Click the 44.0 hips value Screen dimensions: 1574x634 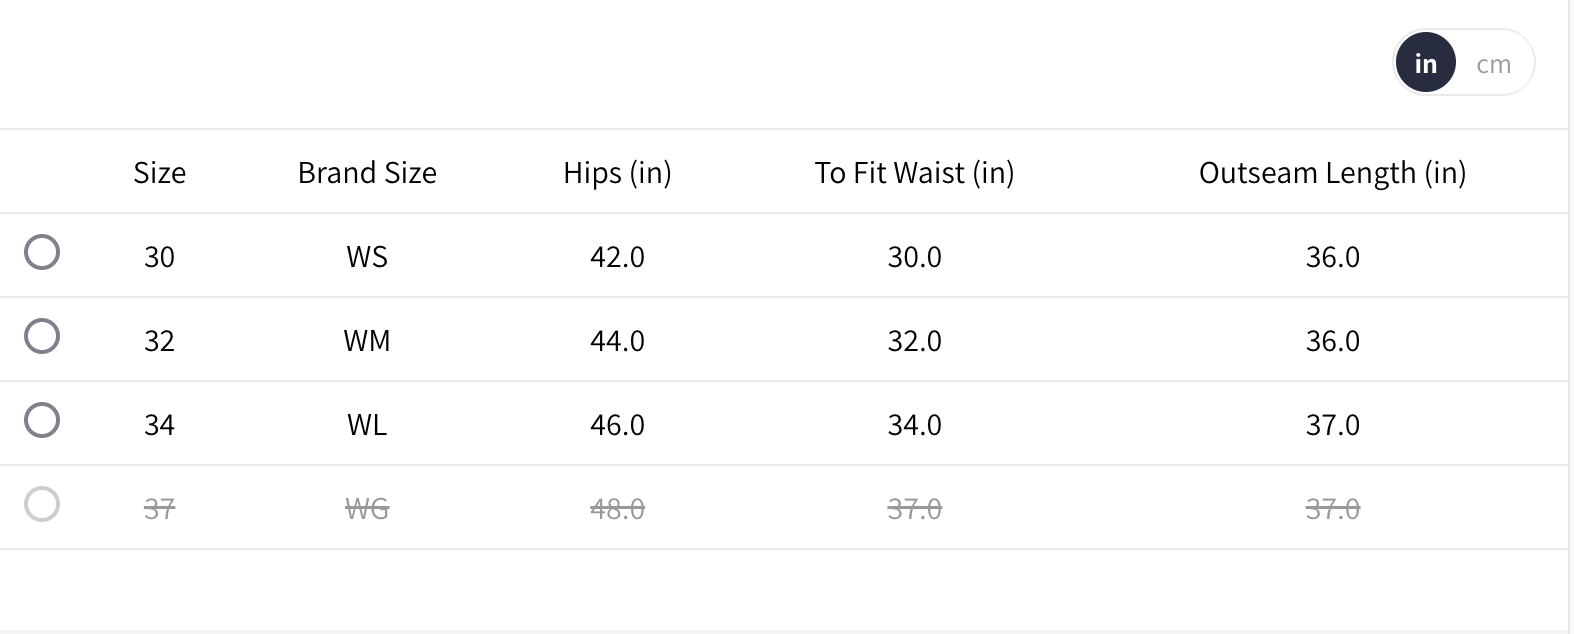click(x=617, y=341)
